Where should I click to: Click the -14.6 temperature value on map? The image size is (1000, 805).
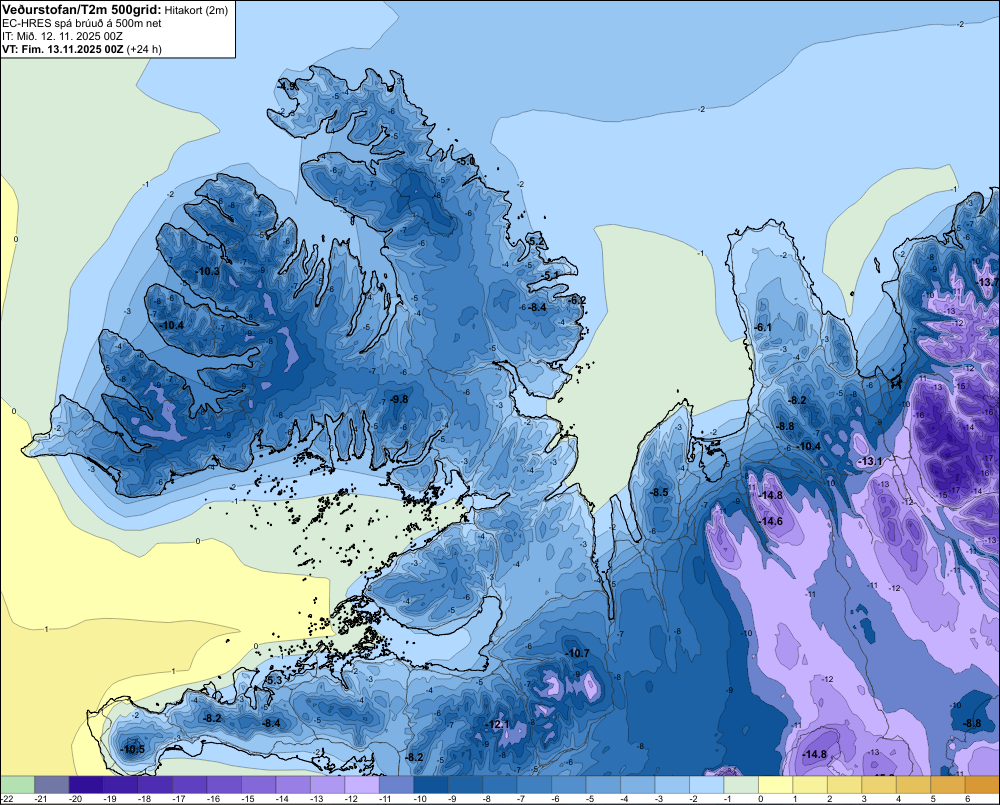coord(770,521)
